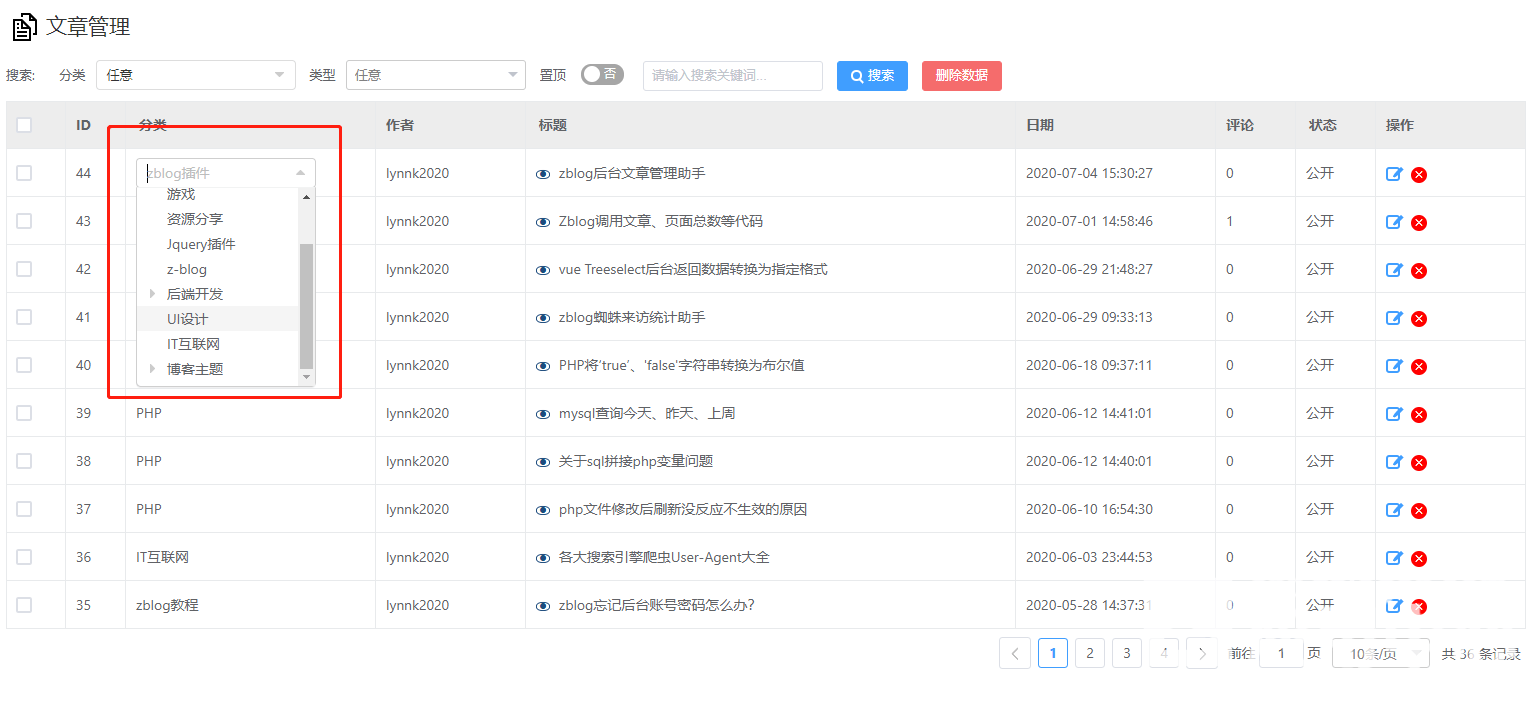The width and height of the screenshot is (1536, 702).
Task: Tick the checkbox for article ID 38
Action: (24, 461)
